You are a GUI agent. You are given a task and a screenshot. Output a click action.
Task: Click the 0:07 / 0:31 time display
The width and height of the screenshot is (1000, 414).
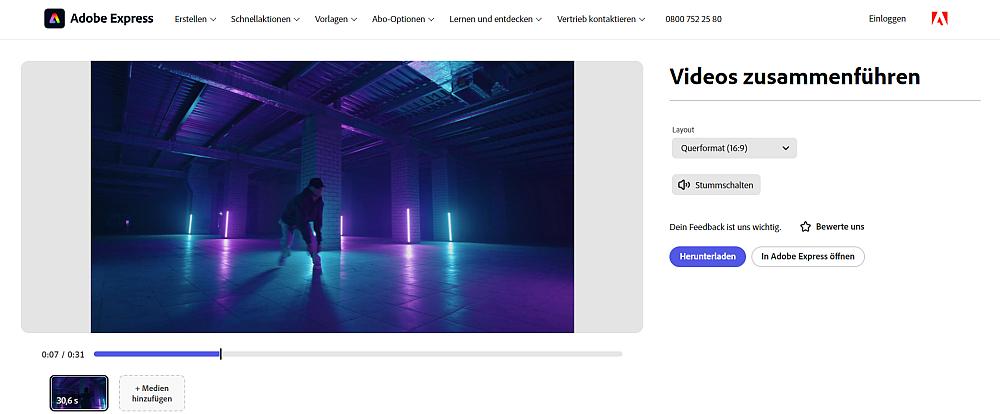pos(63,354)
